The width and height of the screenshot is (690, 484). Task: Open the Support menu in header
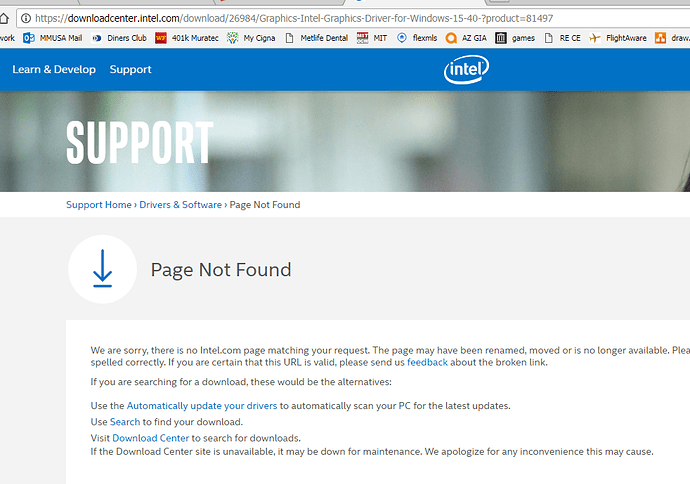[130, 70]
